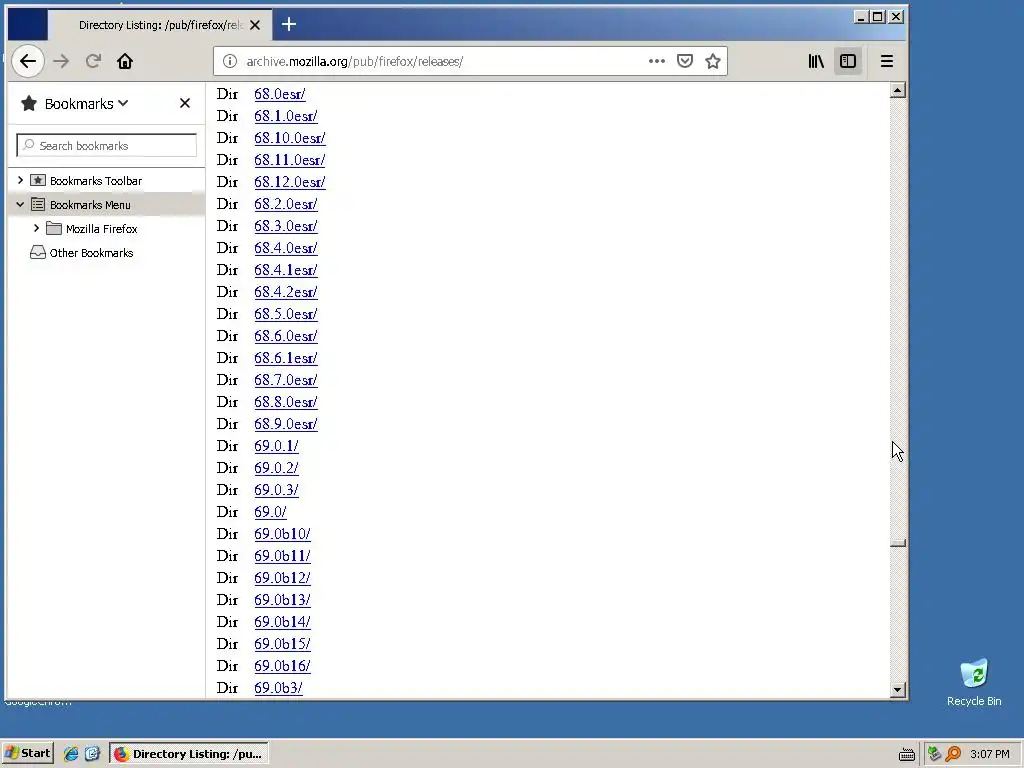
Task: Open the 69.0b12/ directory link
Action: [282, 578]
